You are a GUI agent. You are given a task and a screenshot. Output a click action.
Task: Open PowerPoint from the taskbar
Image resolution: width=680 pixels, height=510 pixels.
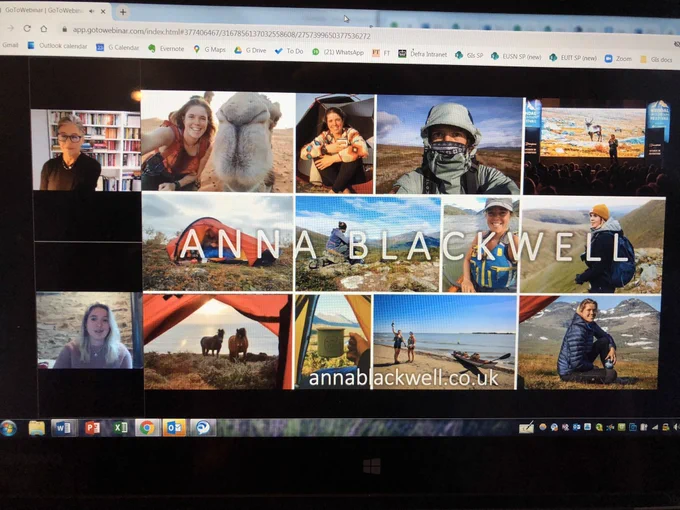pos(92,428)
